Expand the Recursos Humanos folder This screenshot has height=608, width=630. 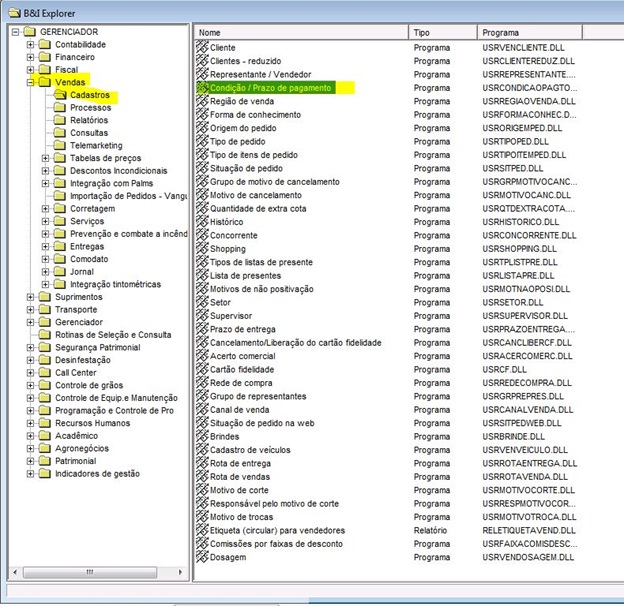[x=31, y=423]
